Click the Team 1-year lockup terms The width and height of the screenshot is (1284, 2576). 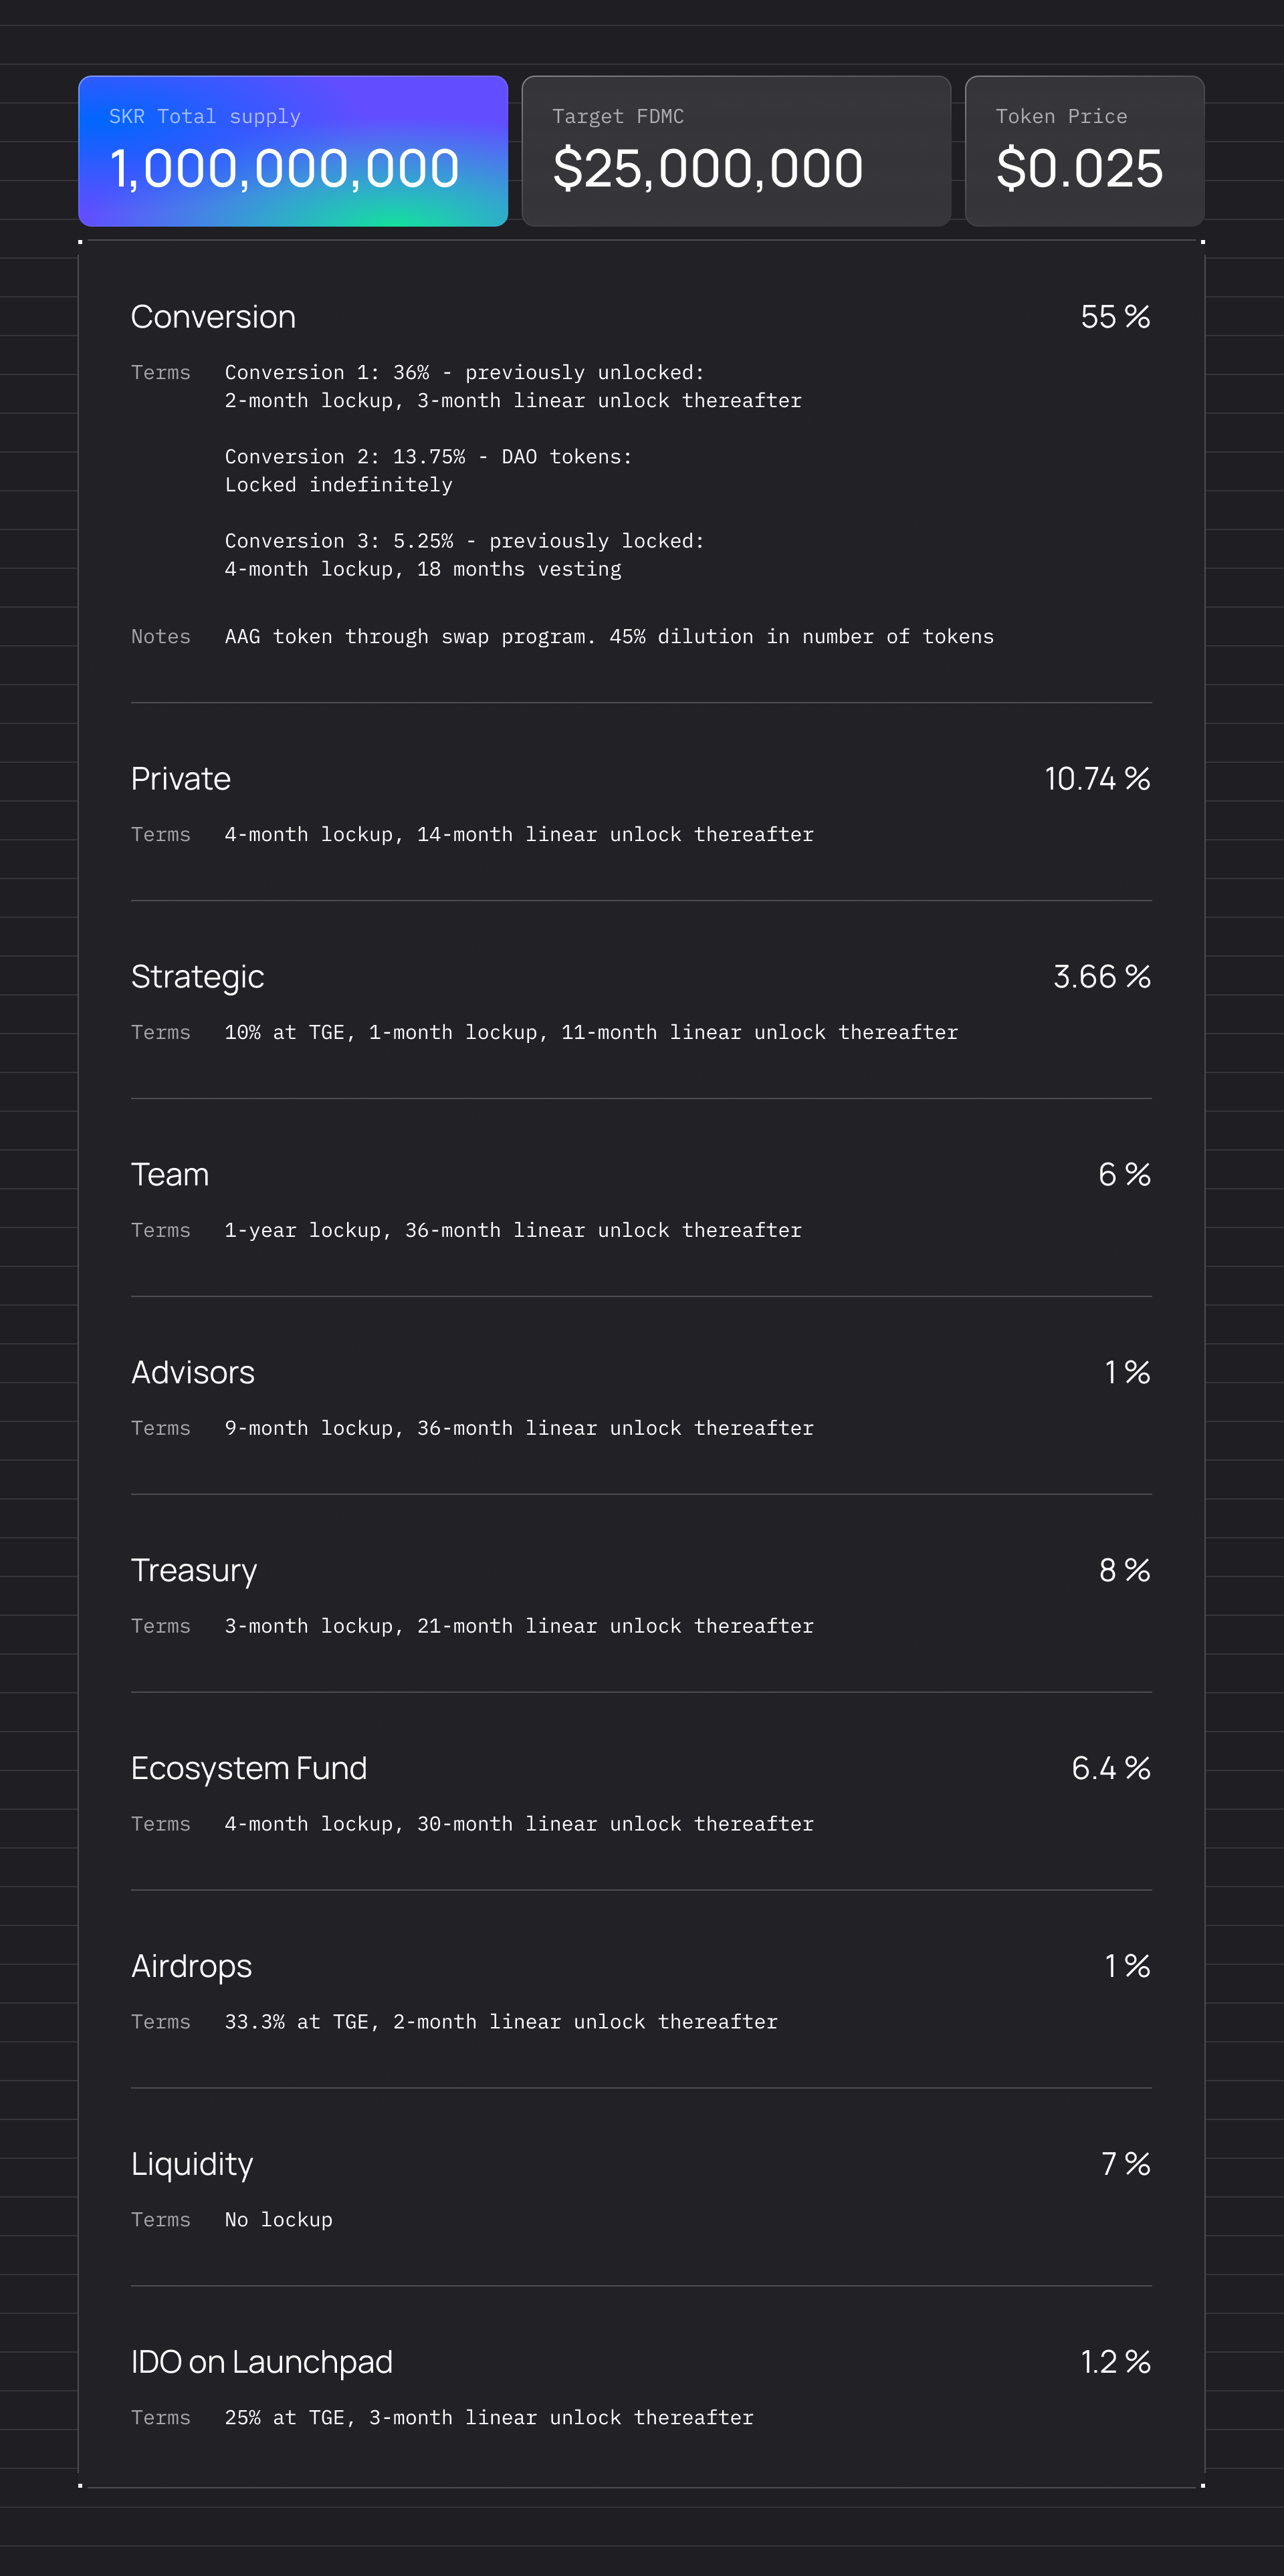pos(513,1231)
